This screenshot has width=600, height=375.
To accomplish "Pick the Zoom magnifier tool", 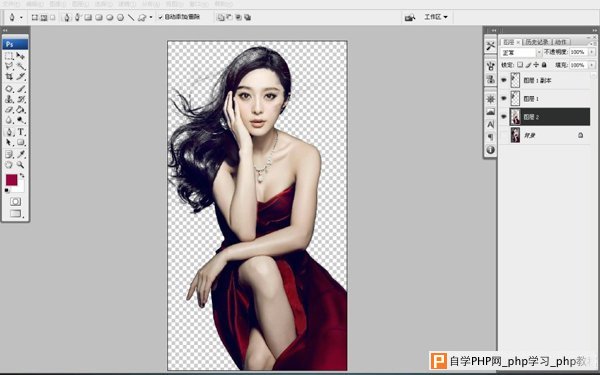I will 21,165.
